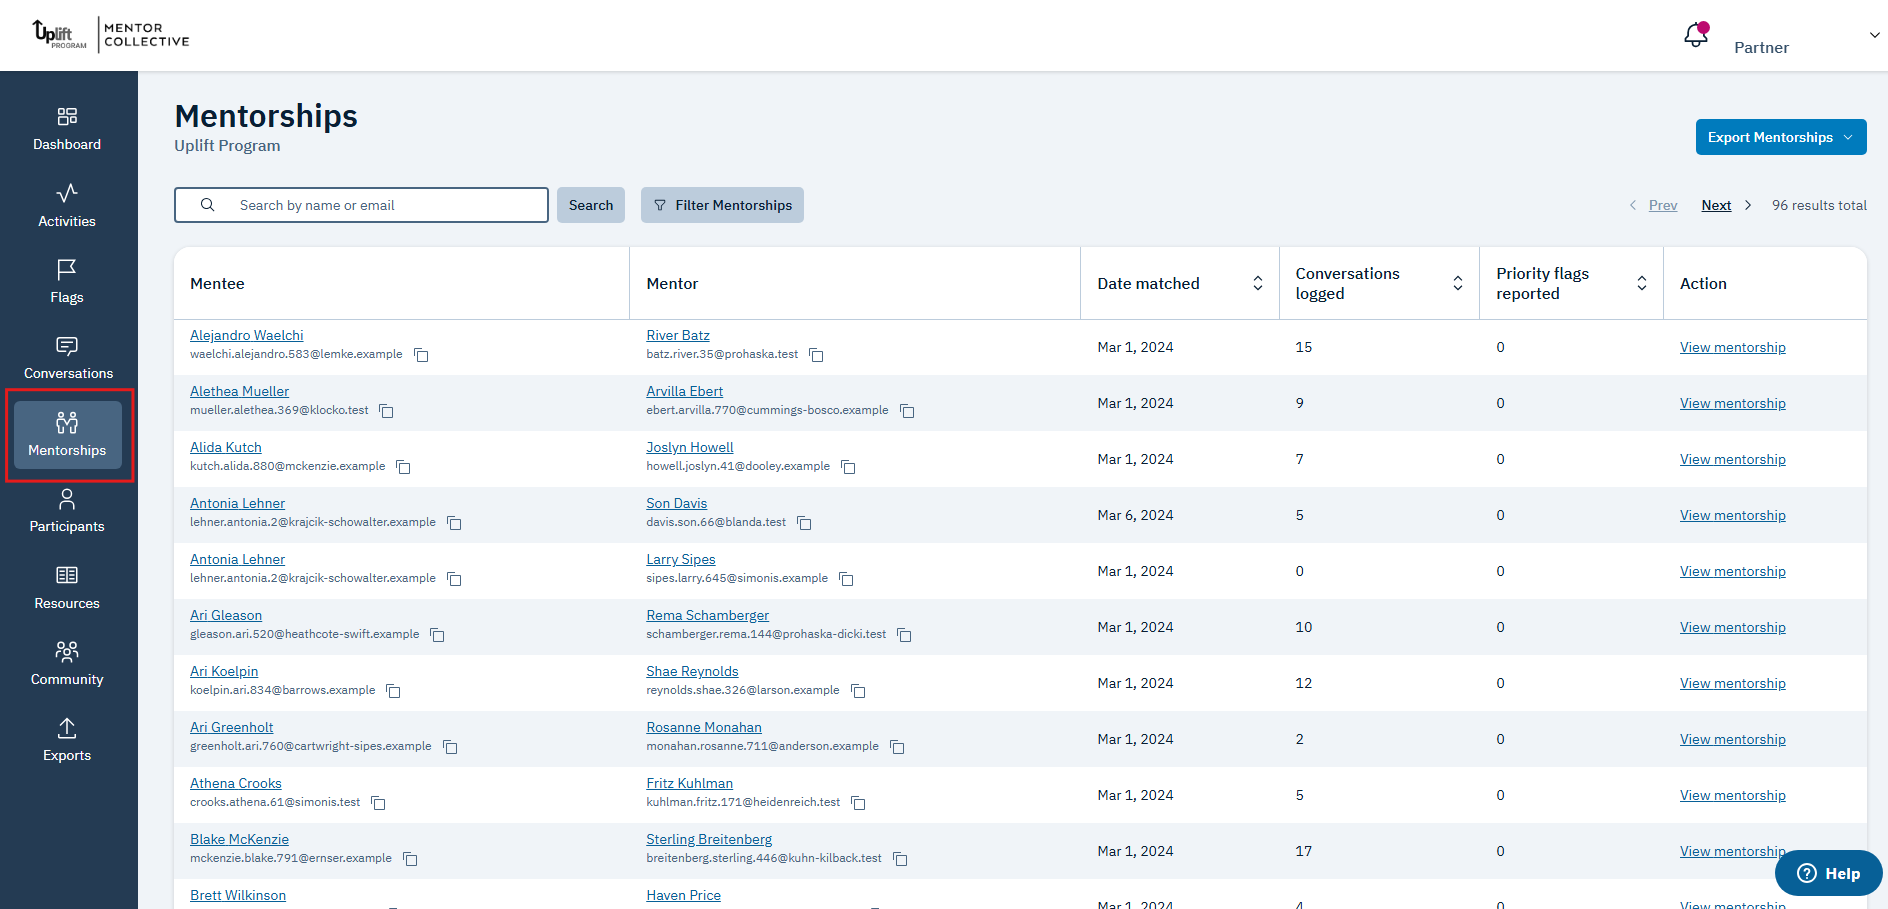This screenshot has width=1888, height=909.
Task: Open the Export Mentorships dropdown
Action: tap(1781, 137)
